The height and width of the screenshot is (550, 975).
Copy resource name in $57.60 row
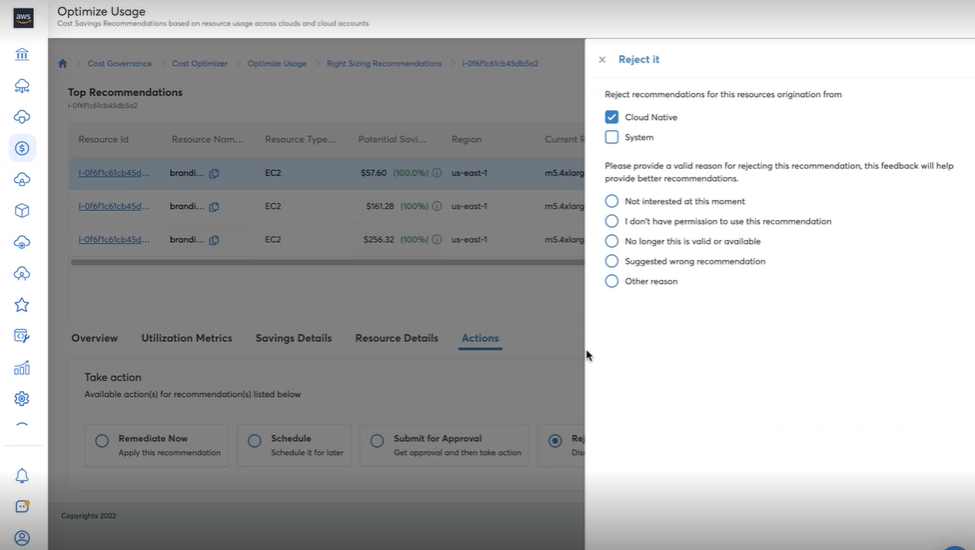214,173
